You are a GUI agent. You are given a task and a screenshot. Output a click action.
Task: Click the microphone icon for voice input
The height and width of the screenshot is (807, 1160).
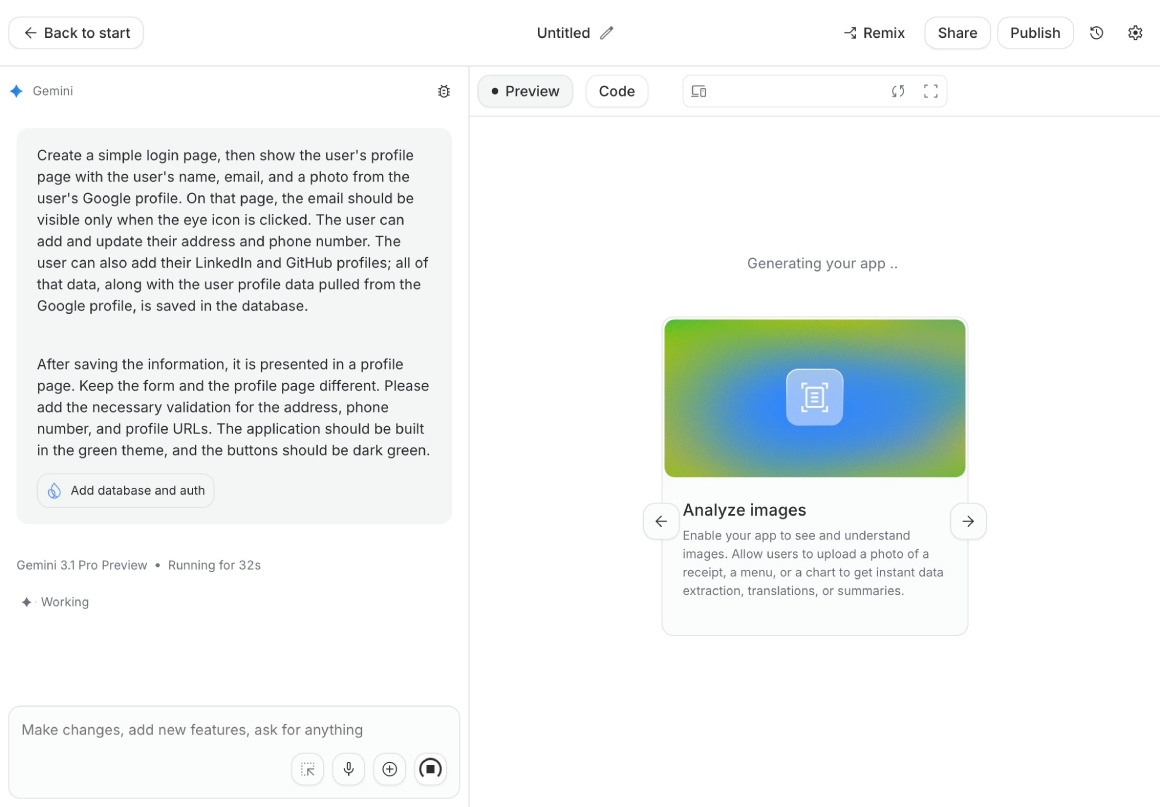[x=348, y=769]
